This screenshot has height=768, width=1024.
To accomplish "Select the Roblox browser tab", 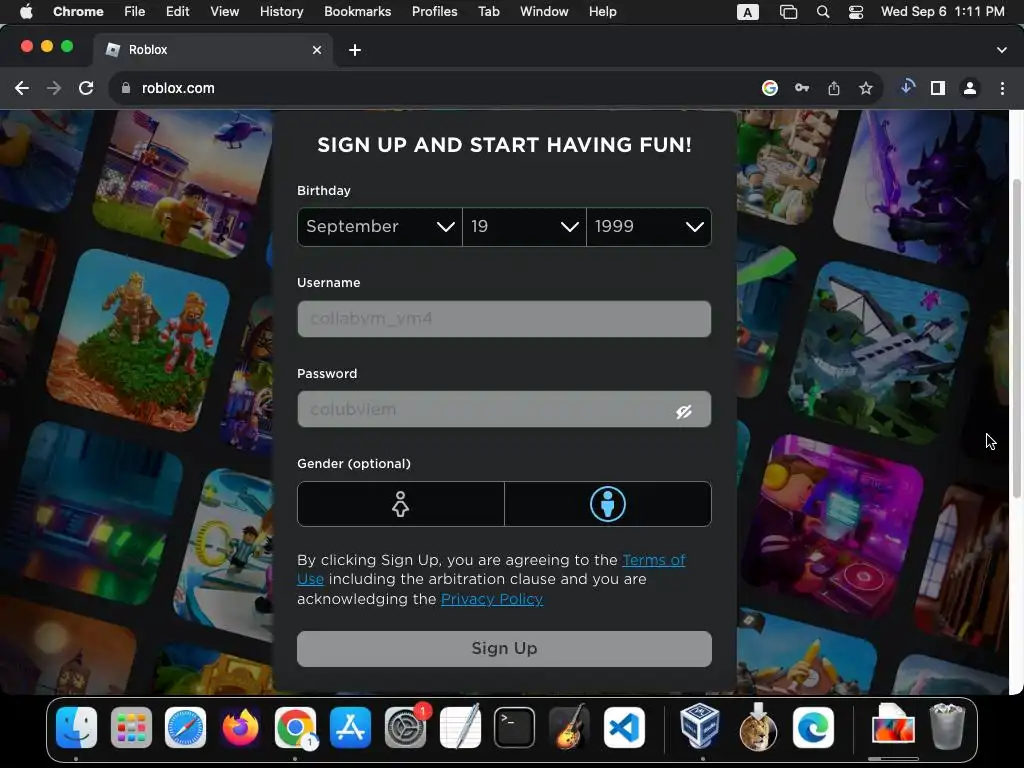I will click(212, 50).
